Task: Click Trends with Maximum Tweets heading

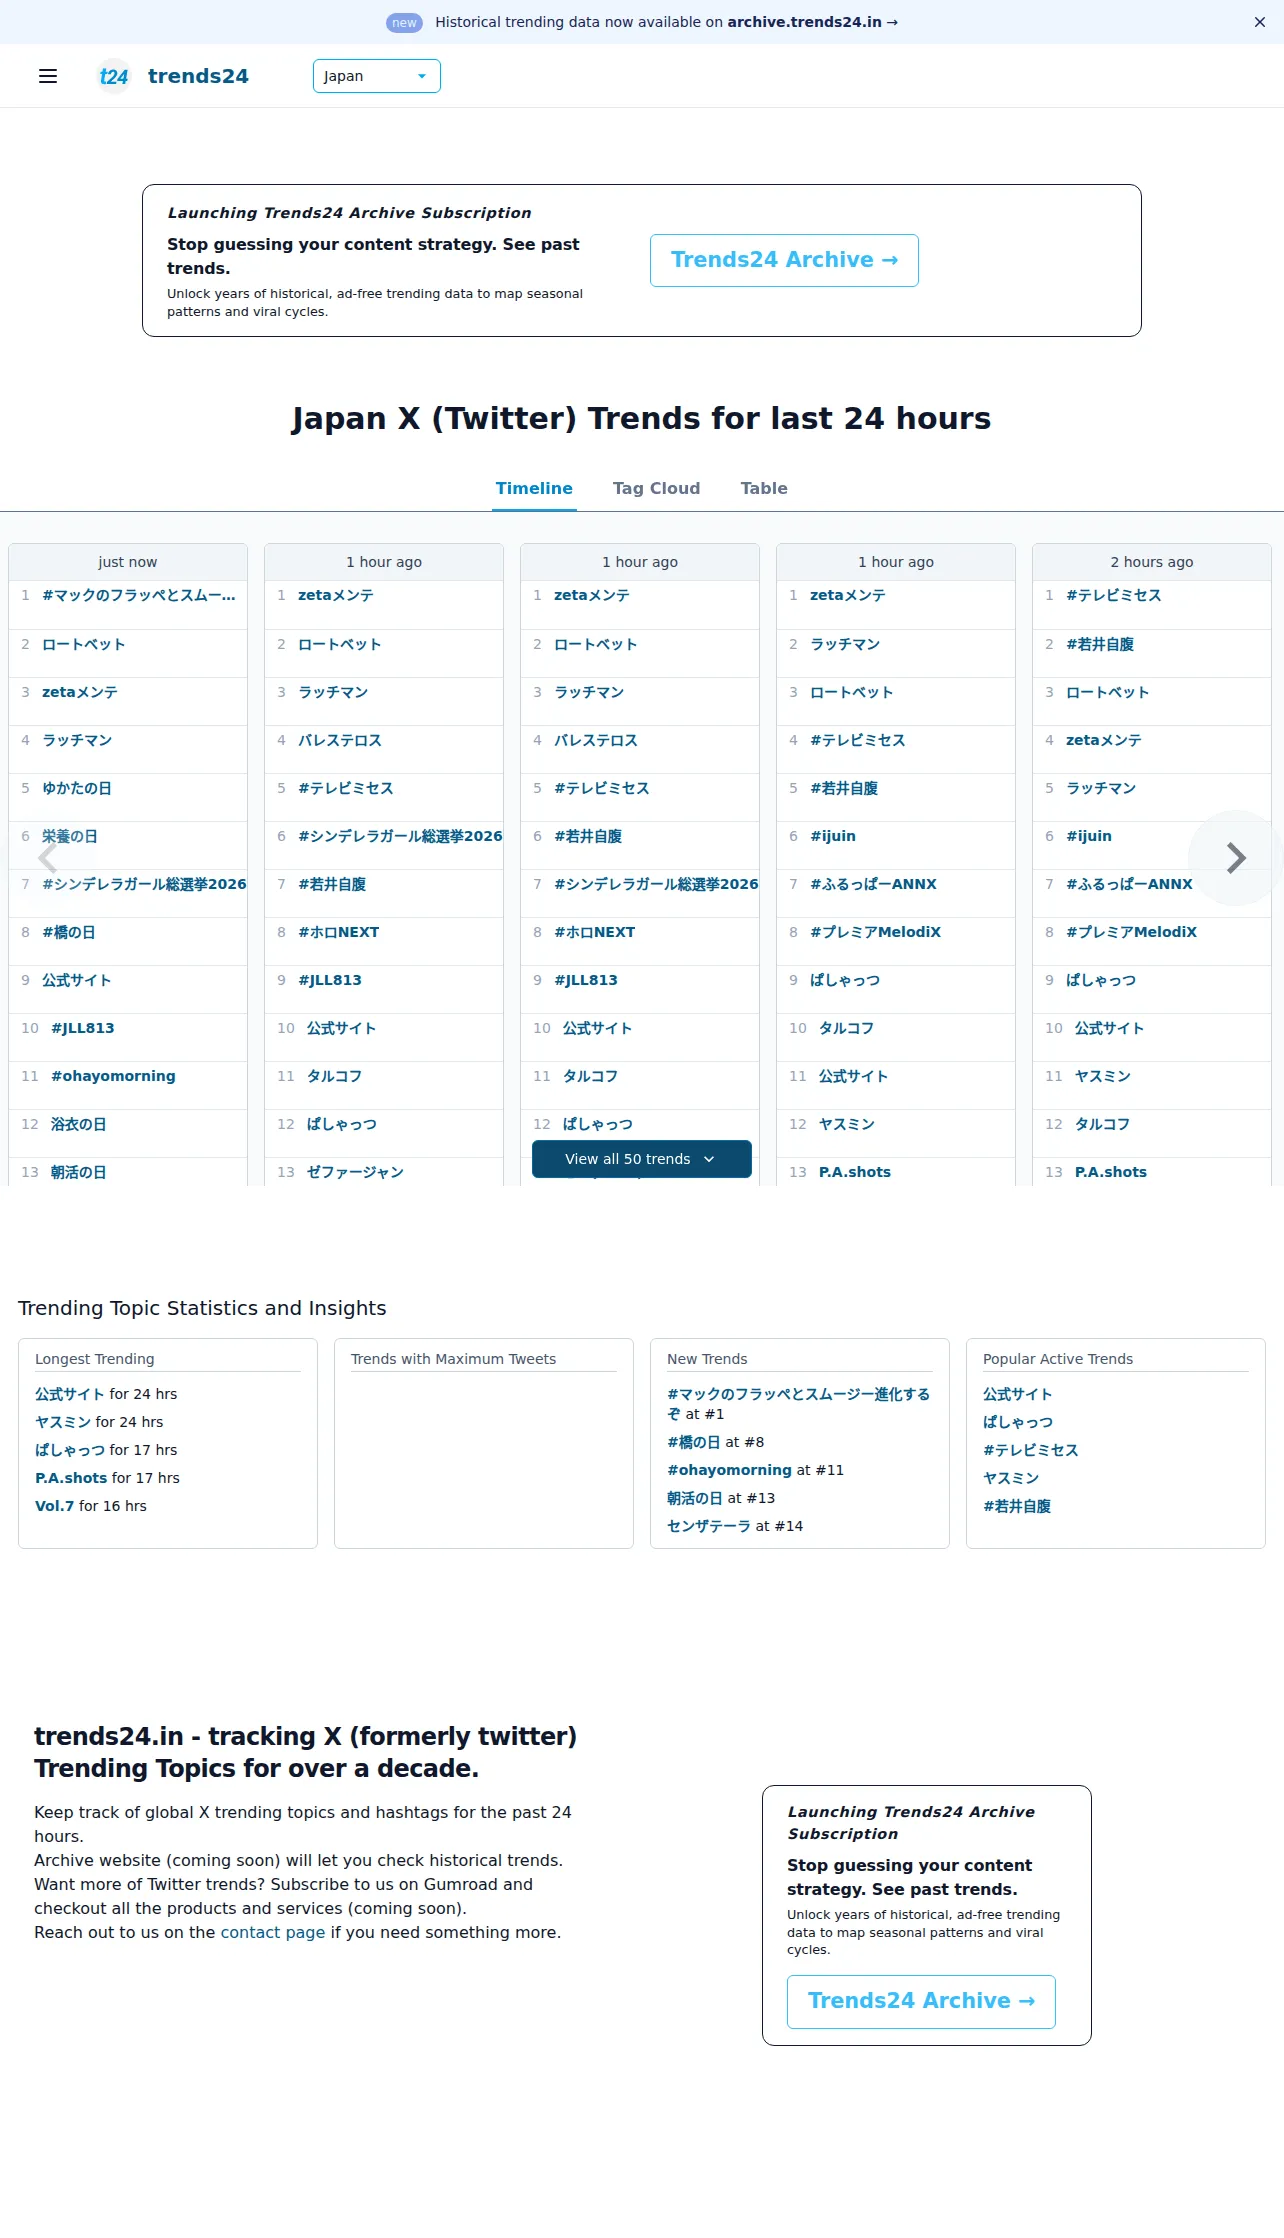Action: (x=454, y=1359)
